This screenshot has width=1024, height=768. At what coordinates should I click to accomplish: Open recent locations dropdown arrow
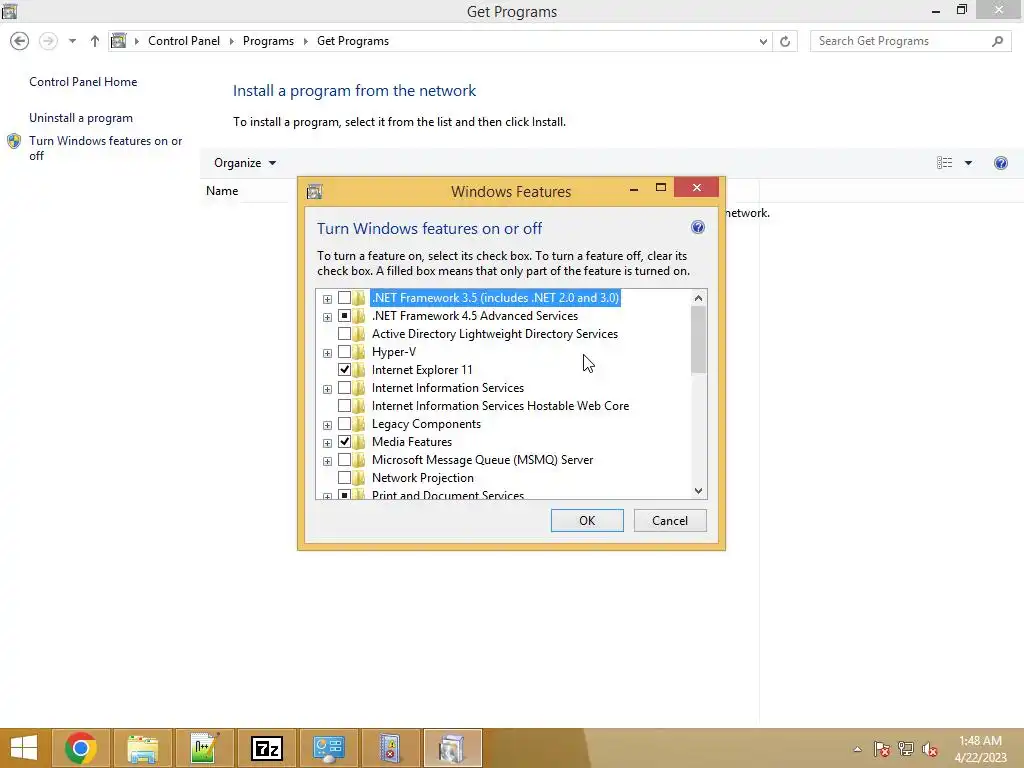click(72, 41)
